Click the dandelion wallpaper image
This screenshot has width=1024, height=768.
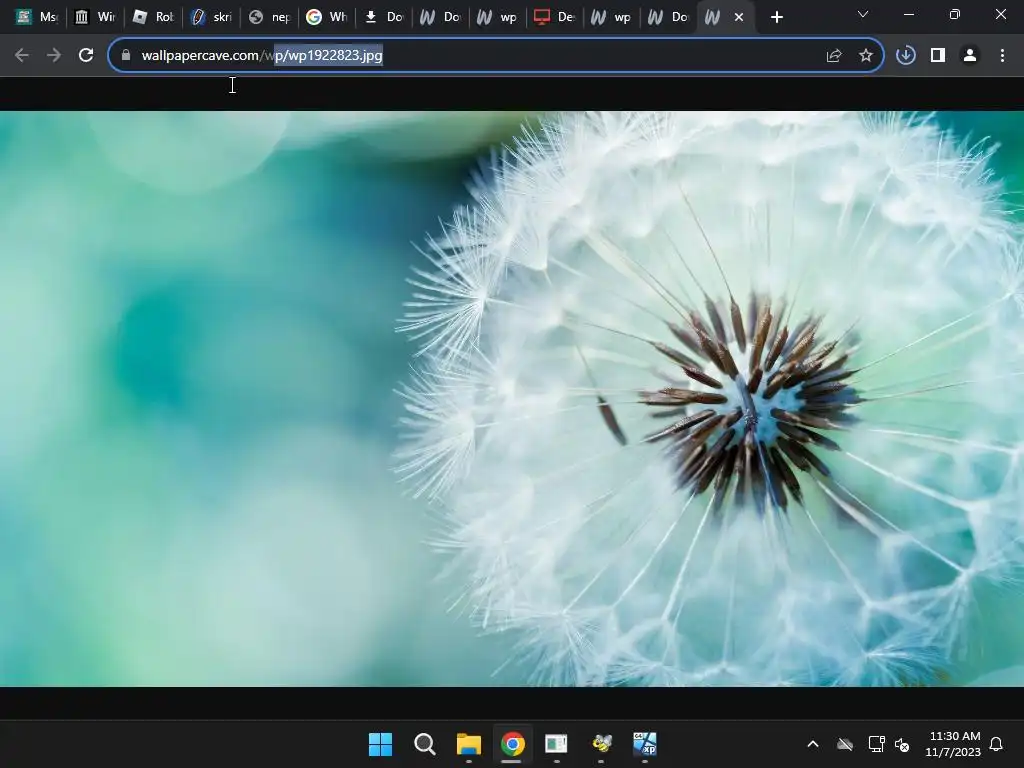click(x=512, y=398)
